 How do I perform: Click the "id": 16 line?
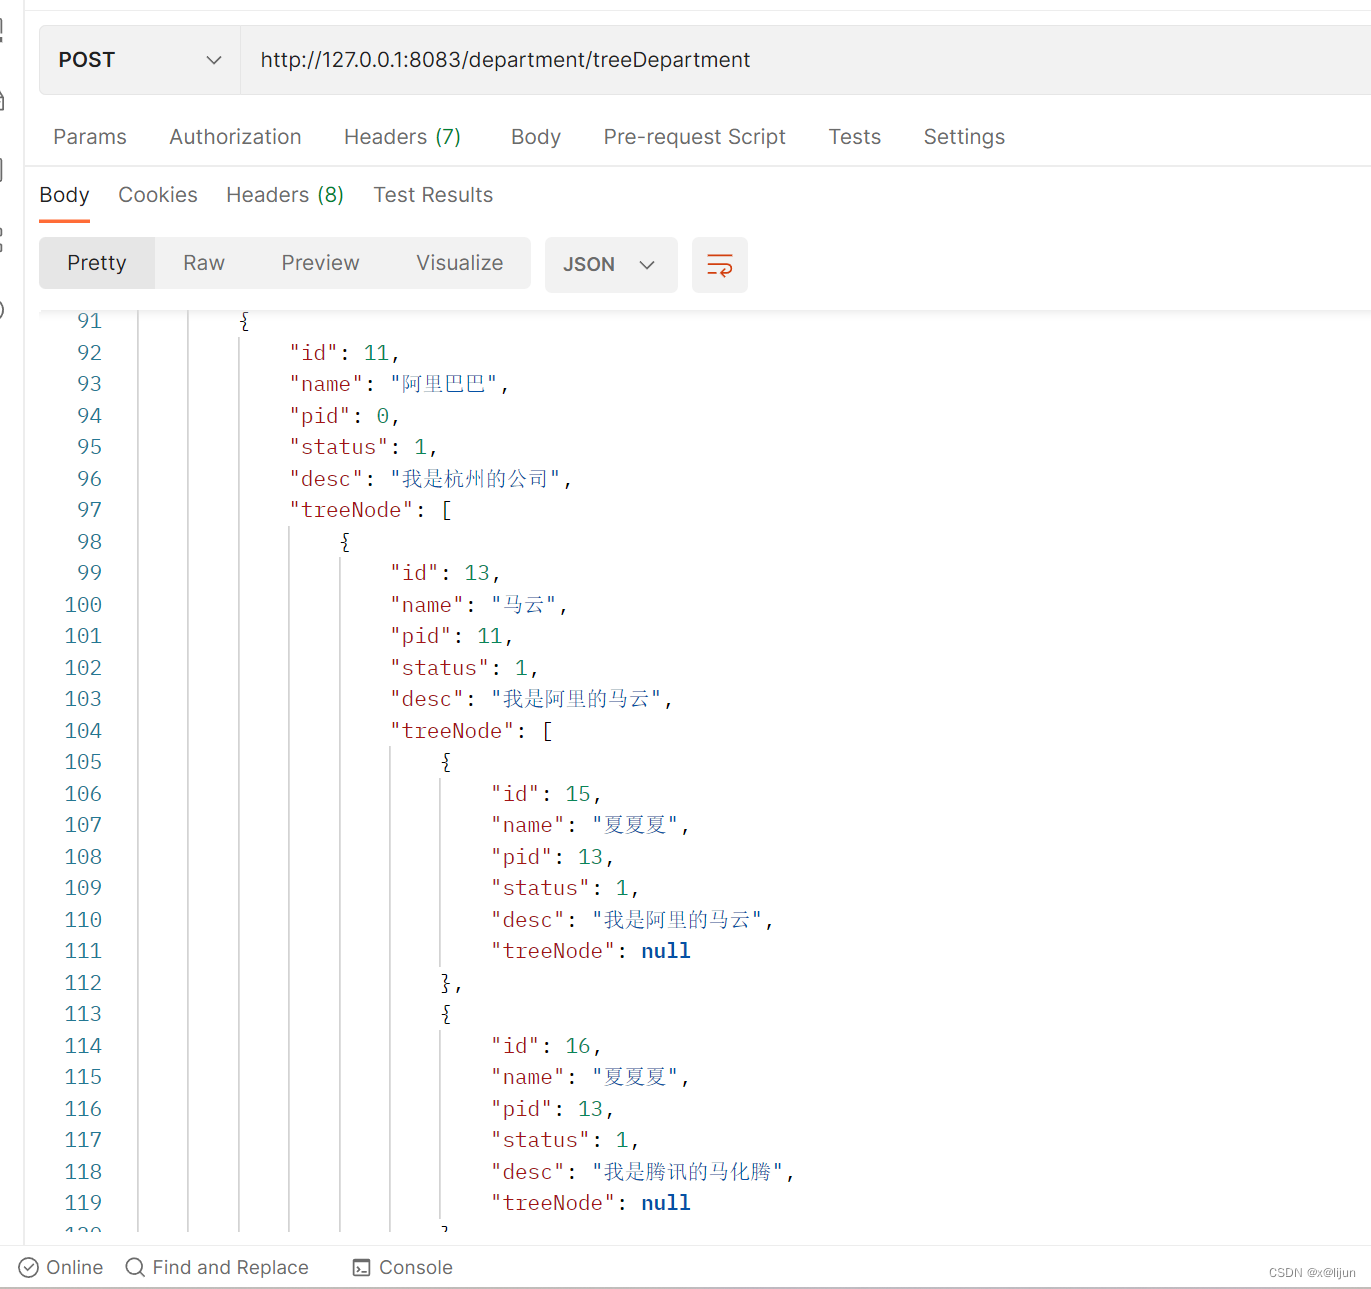point(546,1046)
